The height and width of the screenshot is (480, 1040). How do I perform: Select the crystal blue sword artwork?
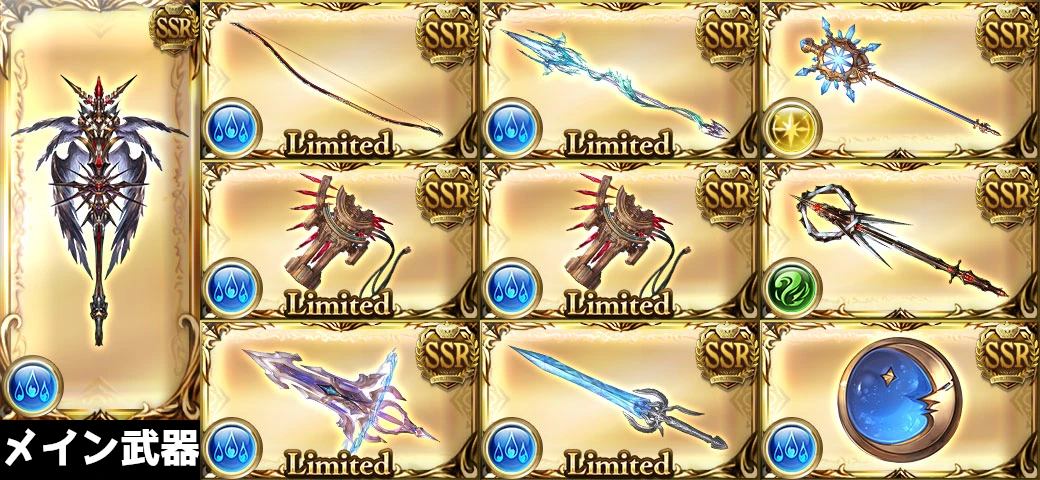pyautogui.click(x=619, y=396)
